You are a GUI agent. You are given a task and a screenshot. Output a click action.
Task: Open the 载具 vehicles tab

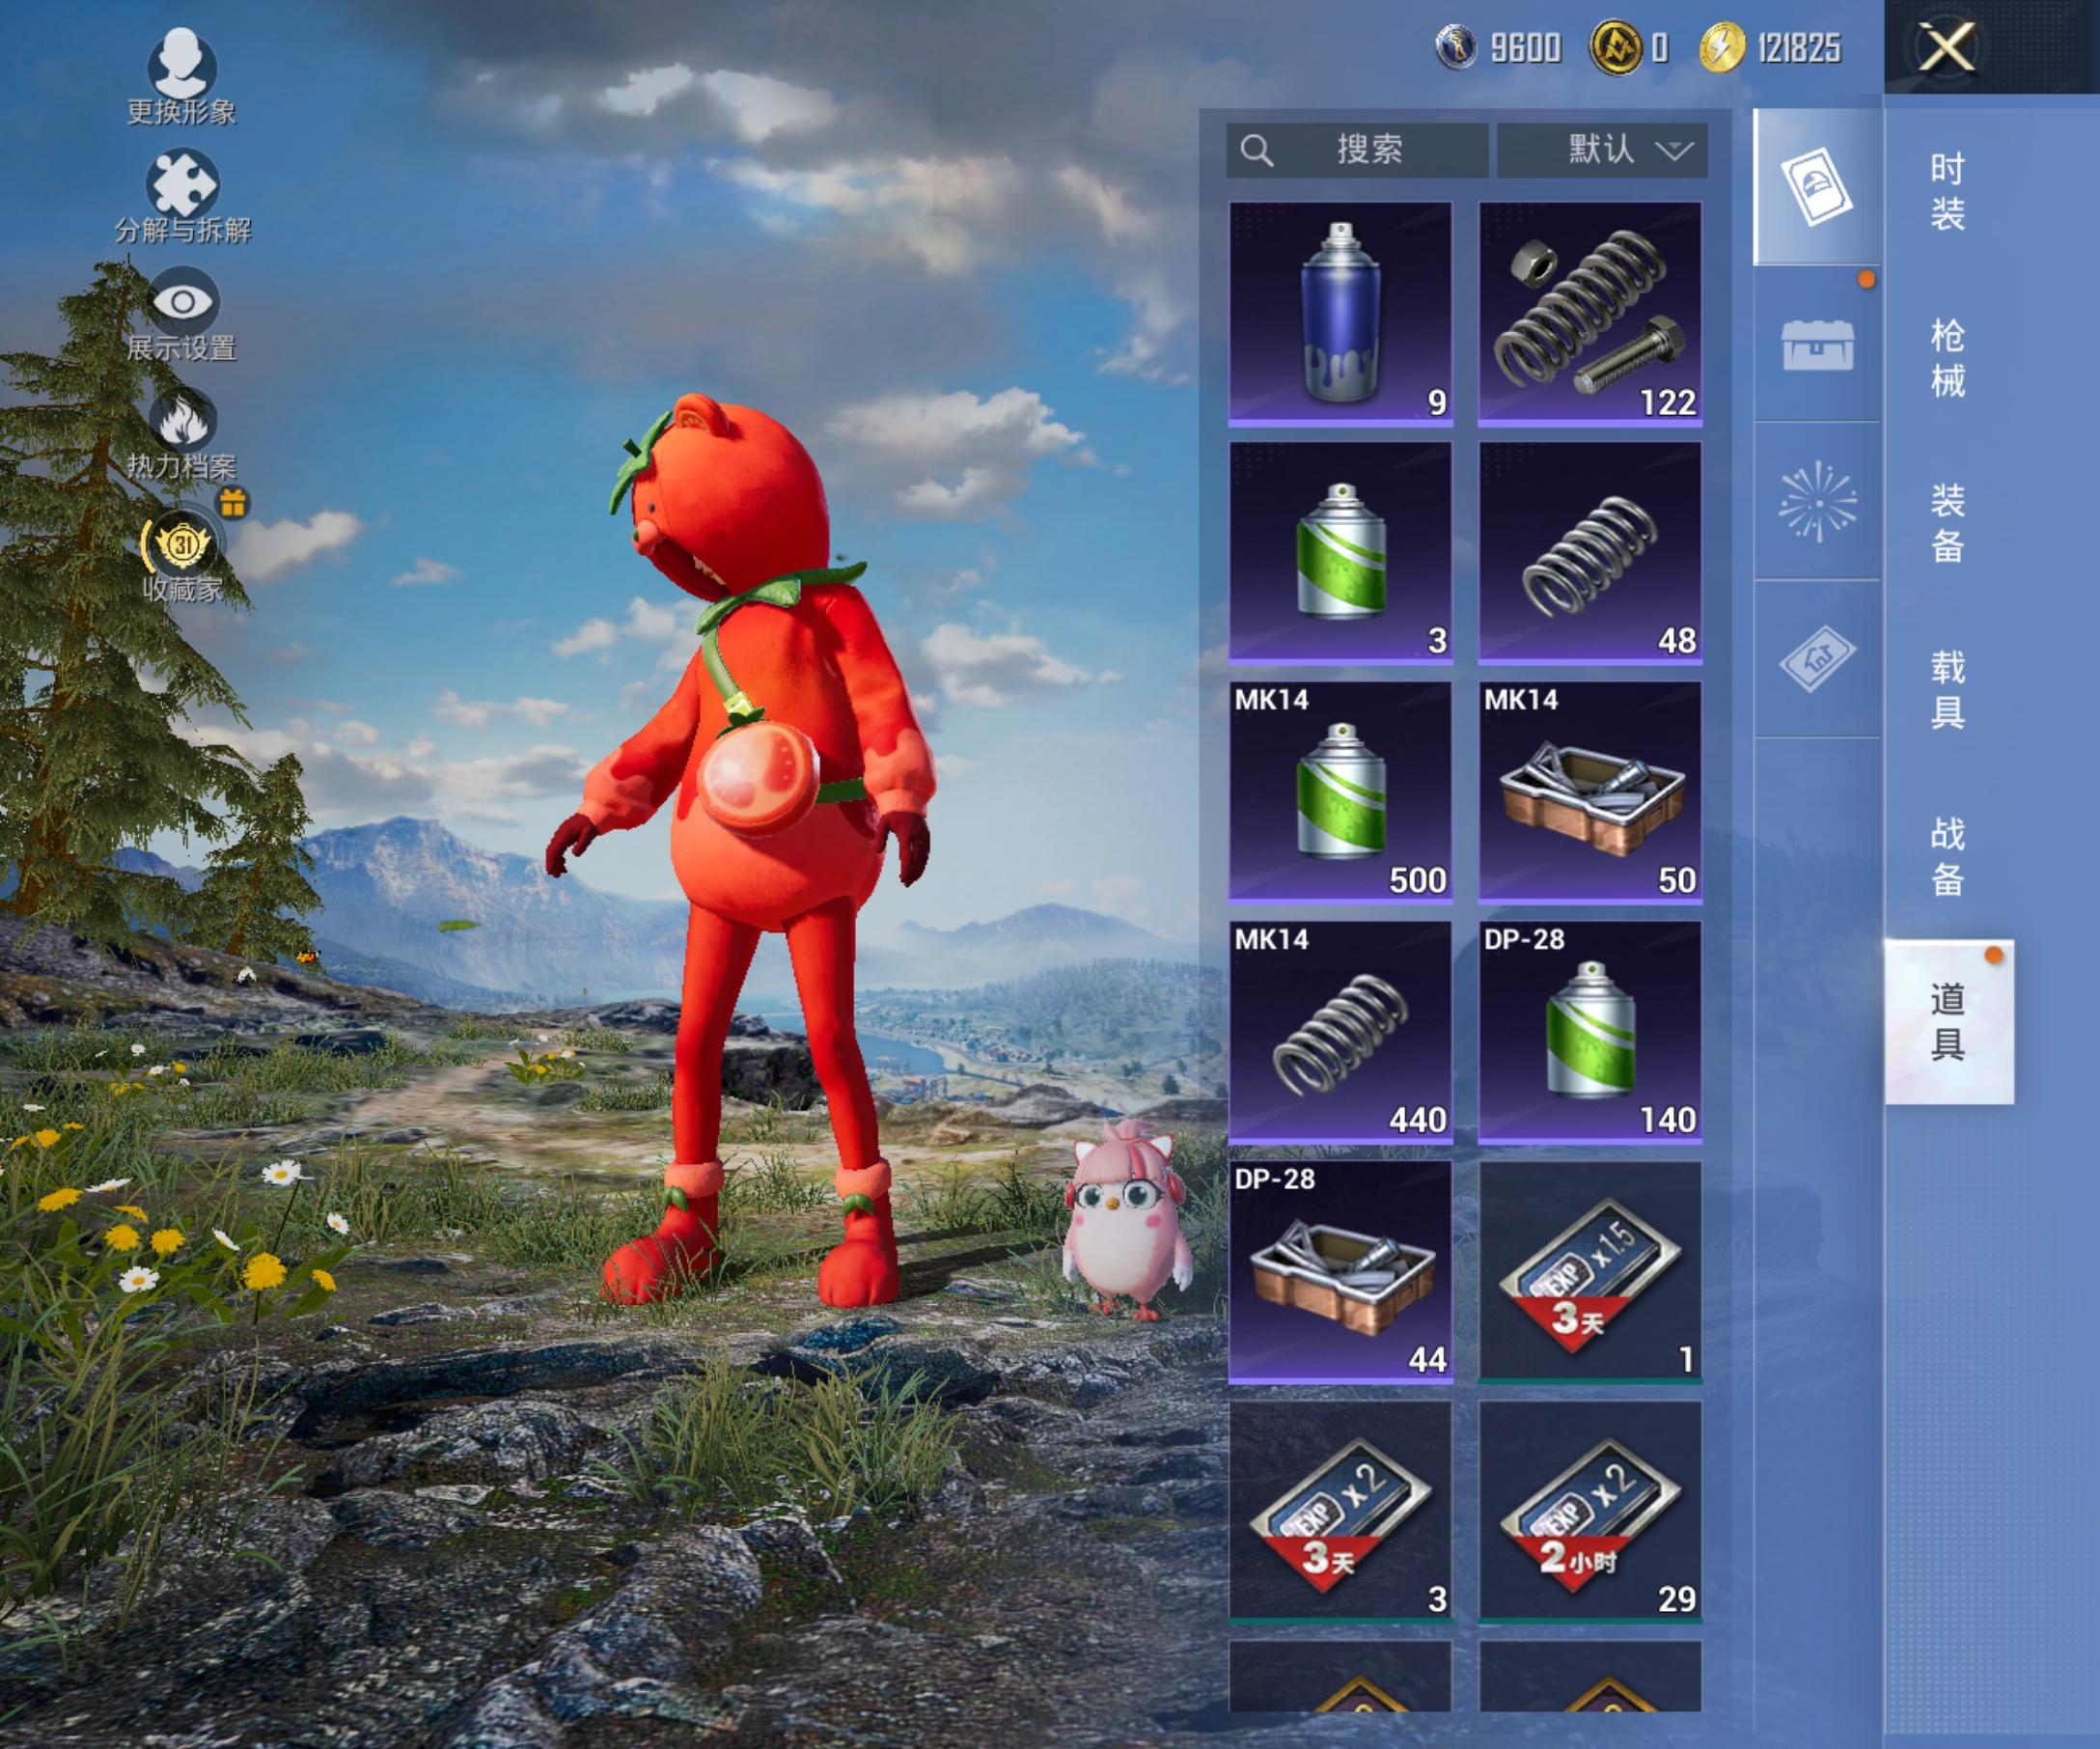pos(1946,690)
